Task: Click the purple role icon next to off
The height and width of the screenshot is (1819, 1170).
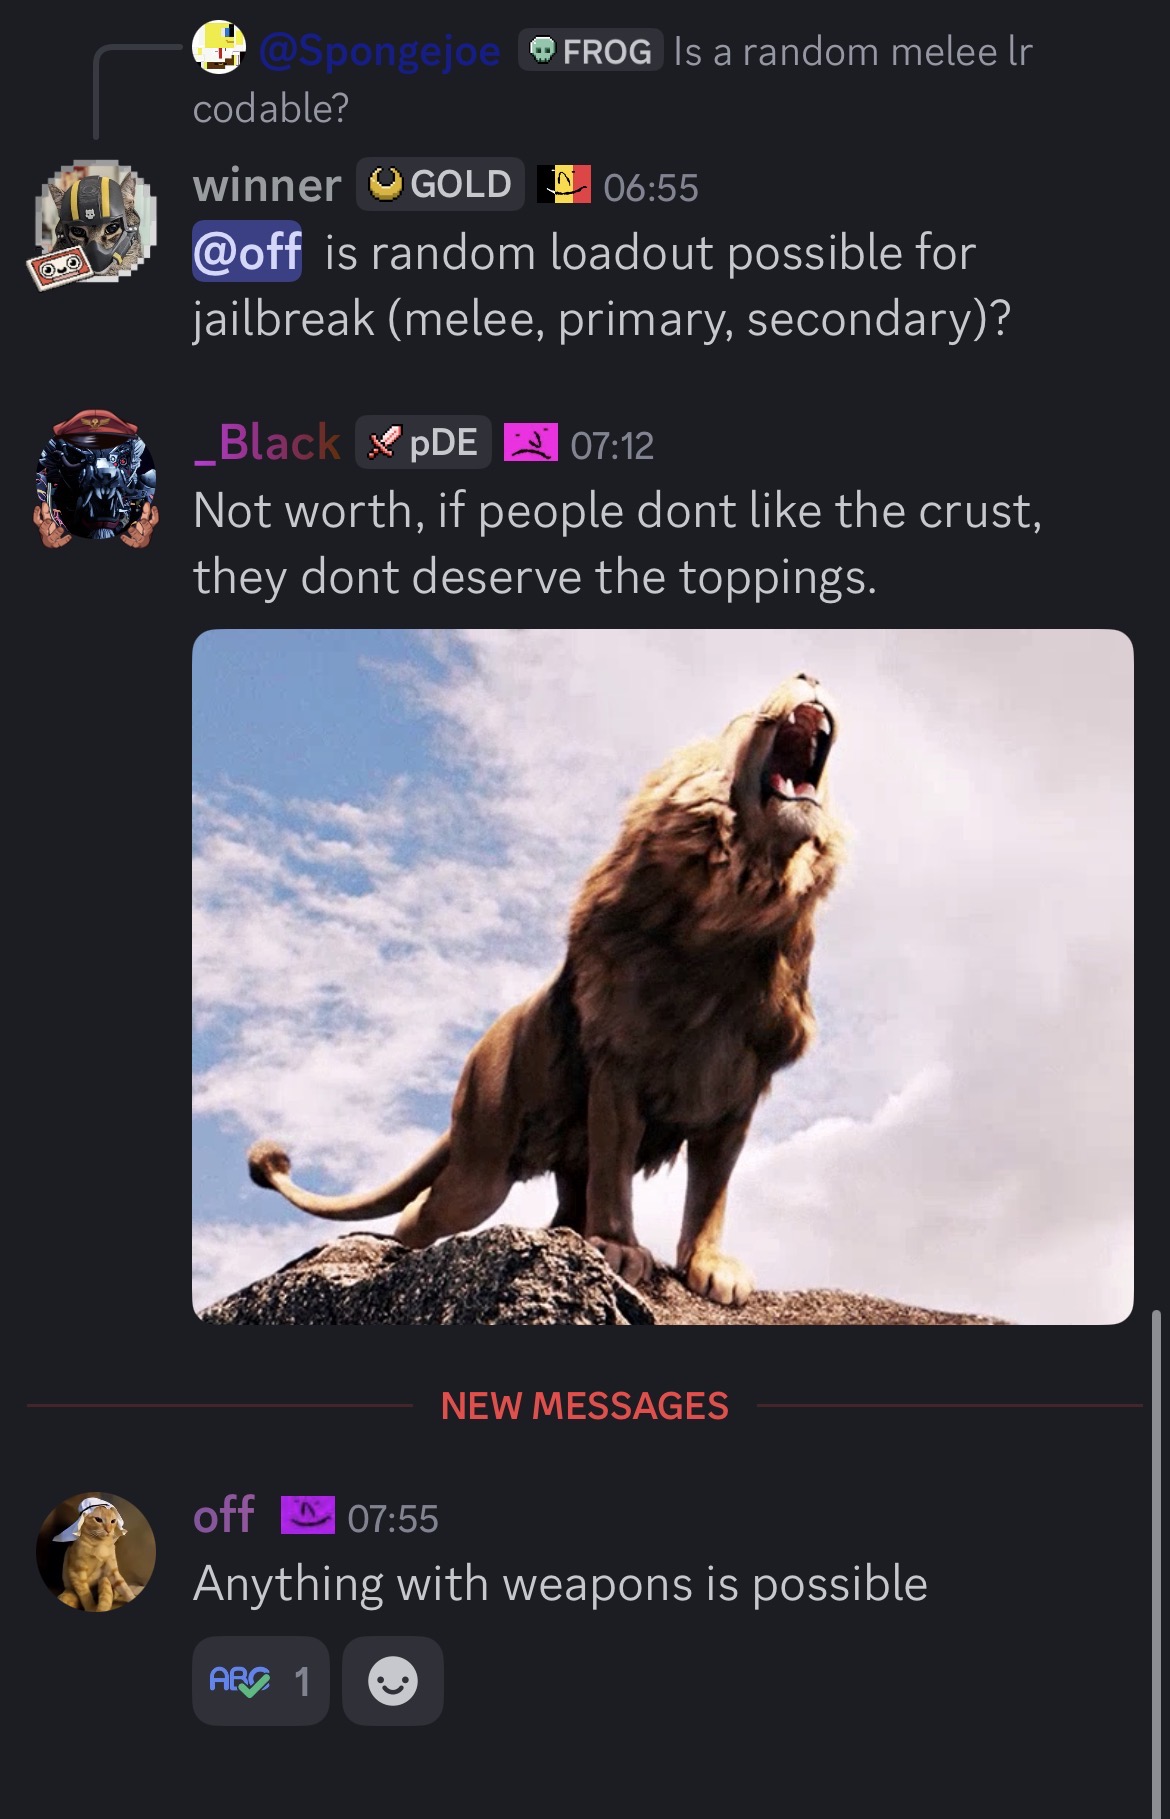Action: (x=308, y=1515)
